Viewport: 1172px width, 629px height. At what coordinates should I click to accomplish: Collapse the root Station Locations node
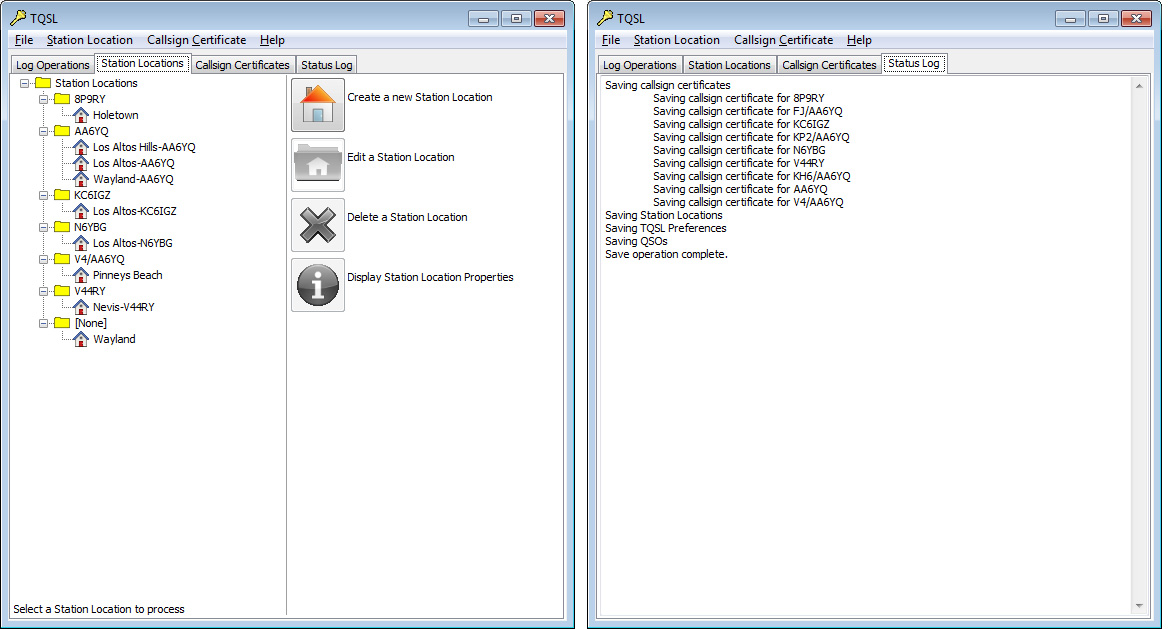pyautogui.click(x=24, y=83)
